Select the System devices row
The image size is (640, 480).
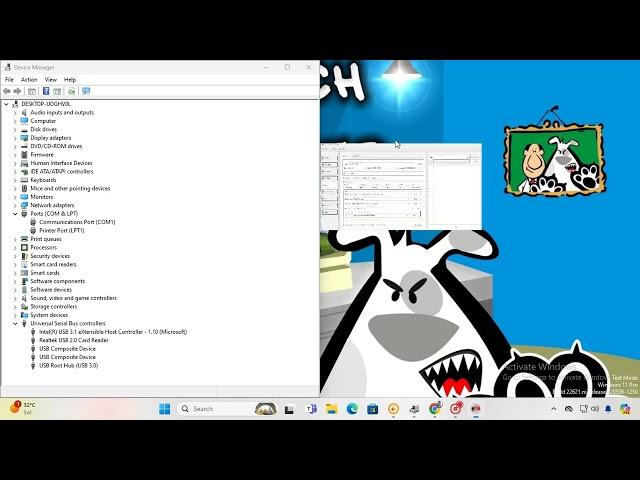coord(49,315)
